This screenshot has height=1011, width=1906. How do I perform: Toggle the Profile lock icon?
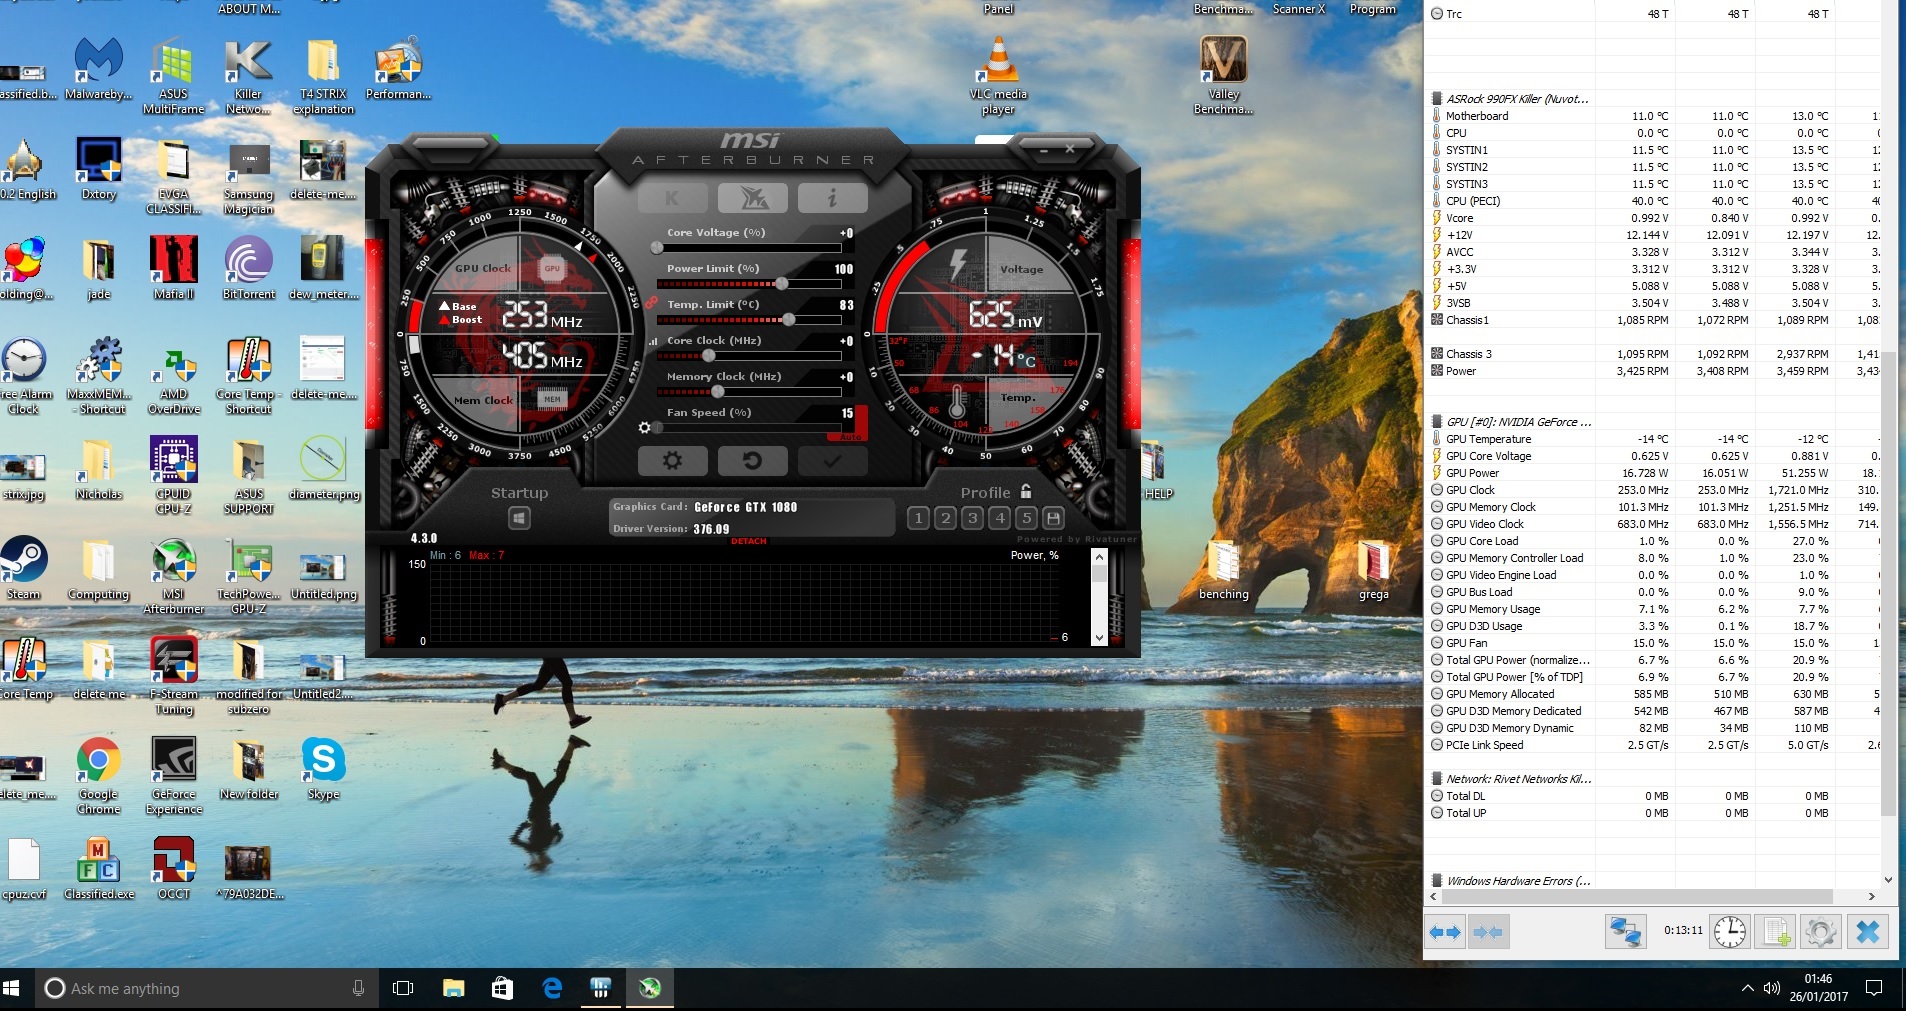[x=1026, y=491]
